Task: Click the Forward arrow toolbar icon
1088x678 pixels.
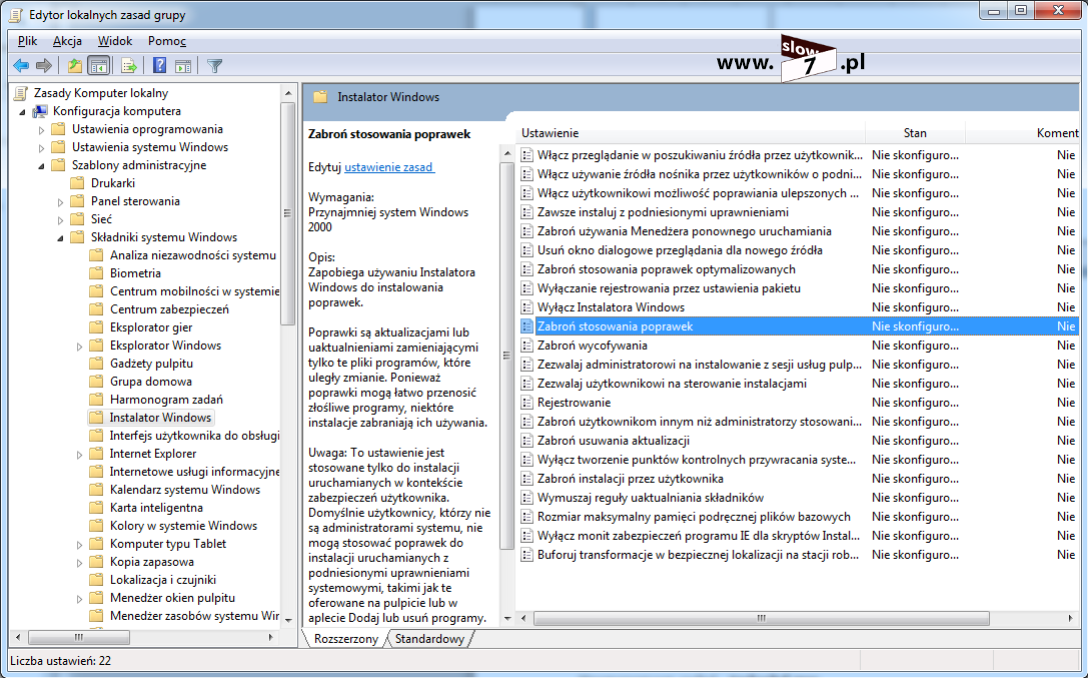Action: pos(44,66)
